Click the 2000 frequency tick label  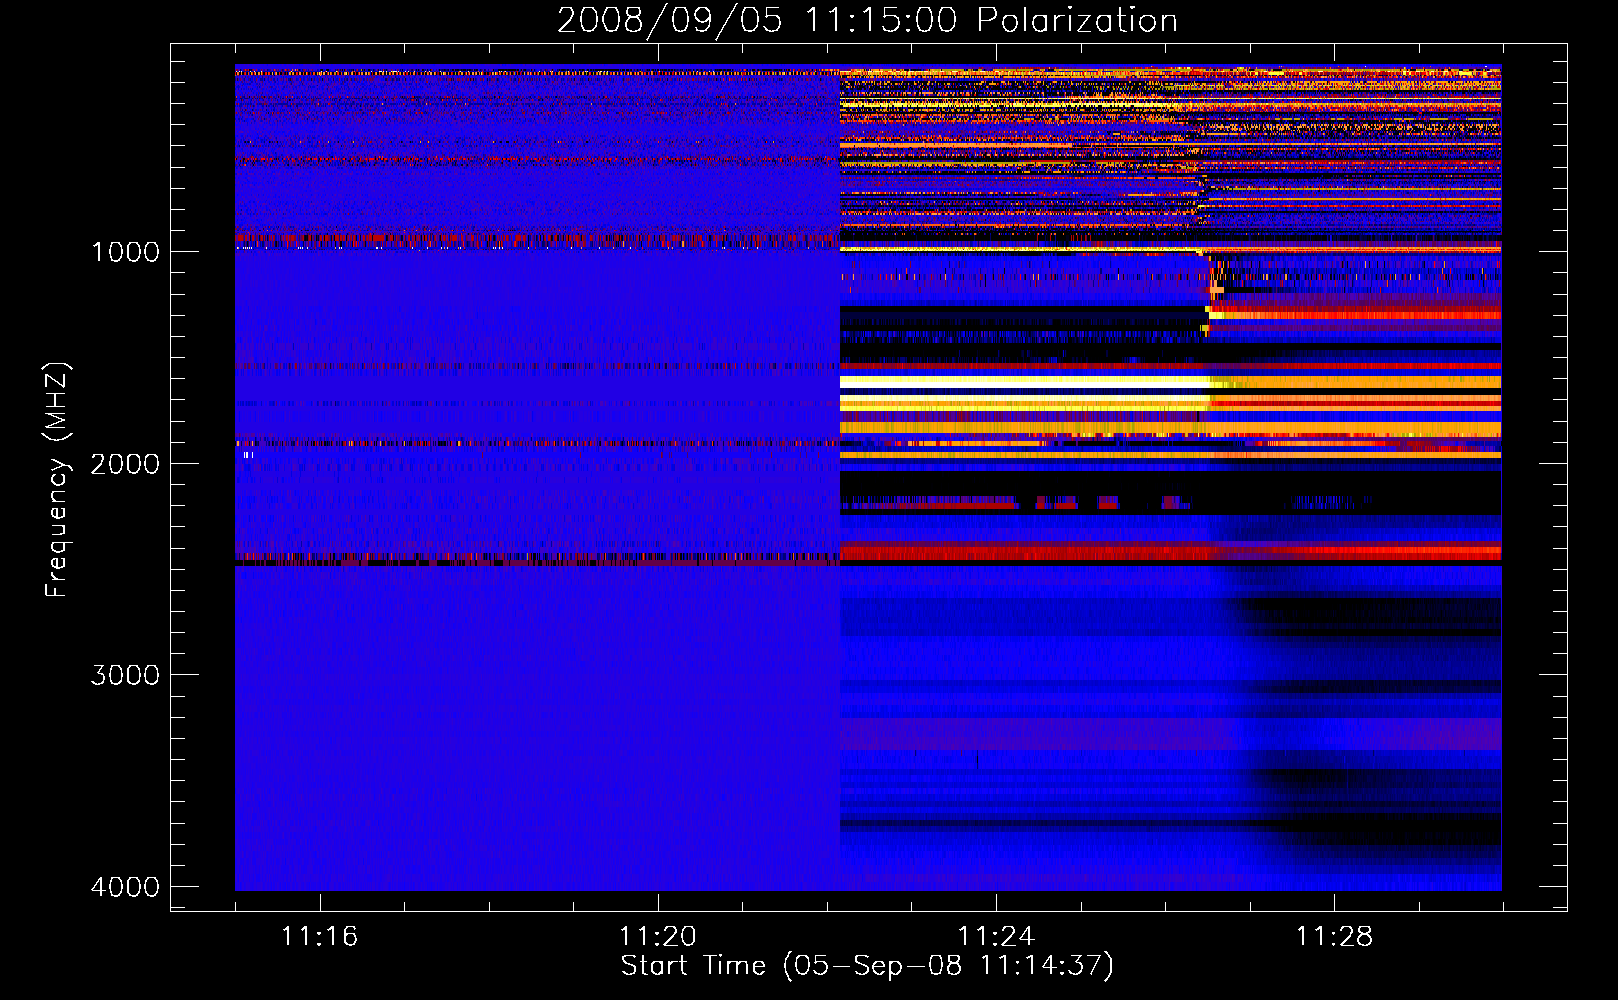coord(125,464)
